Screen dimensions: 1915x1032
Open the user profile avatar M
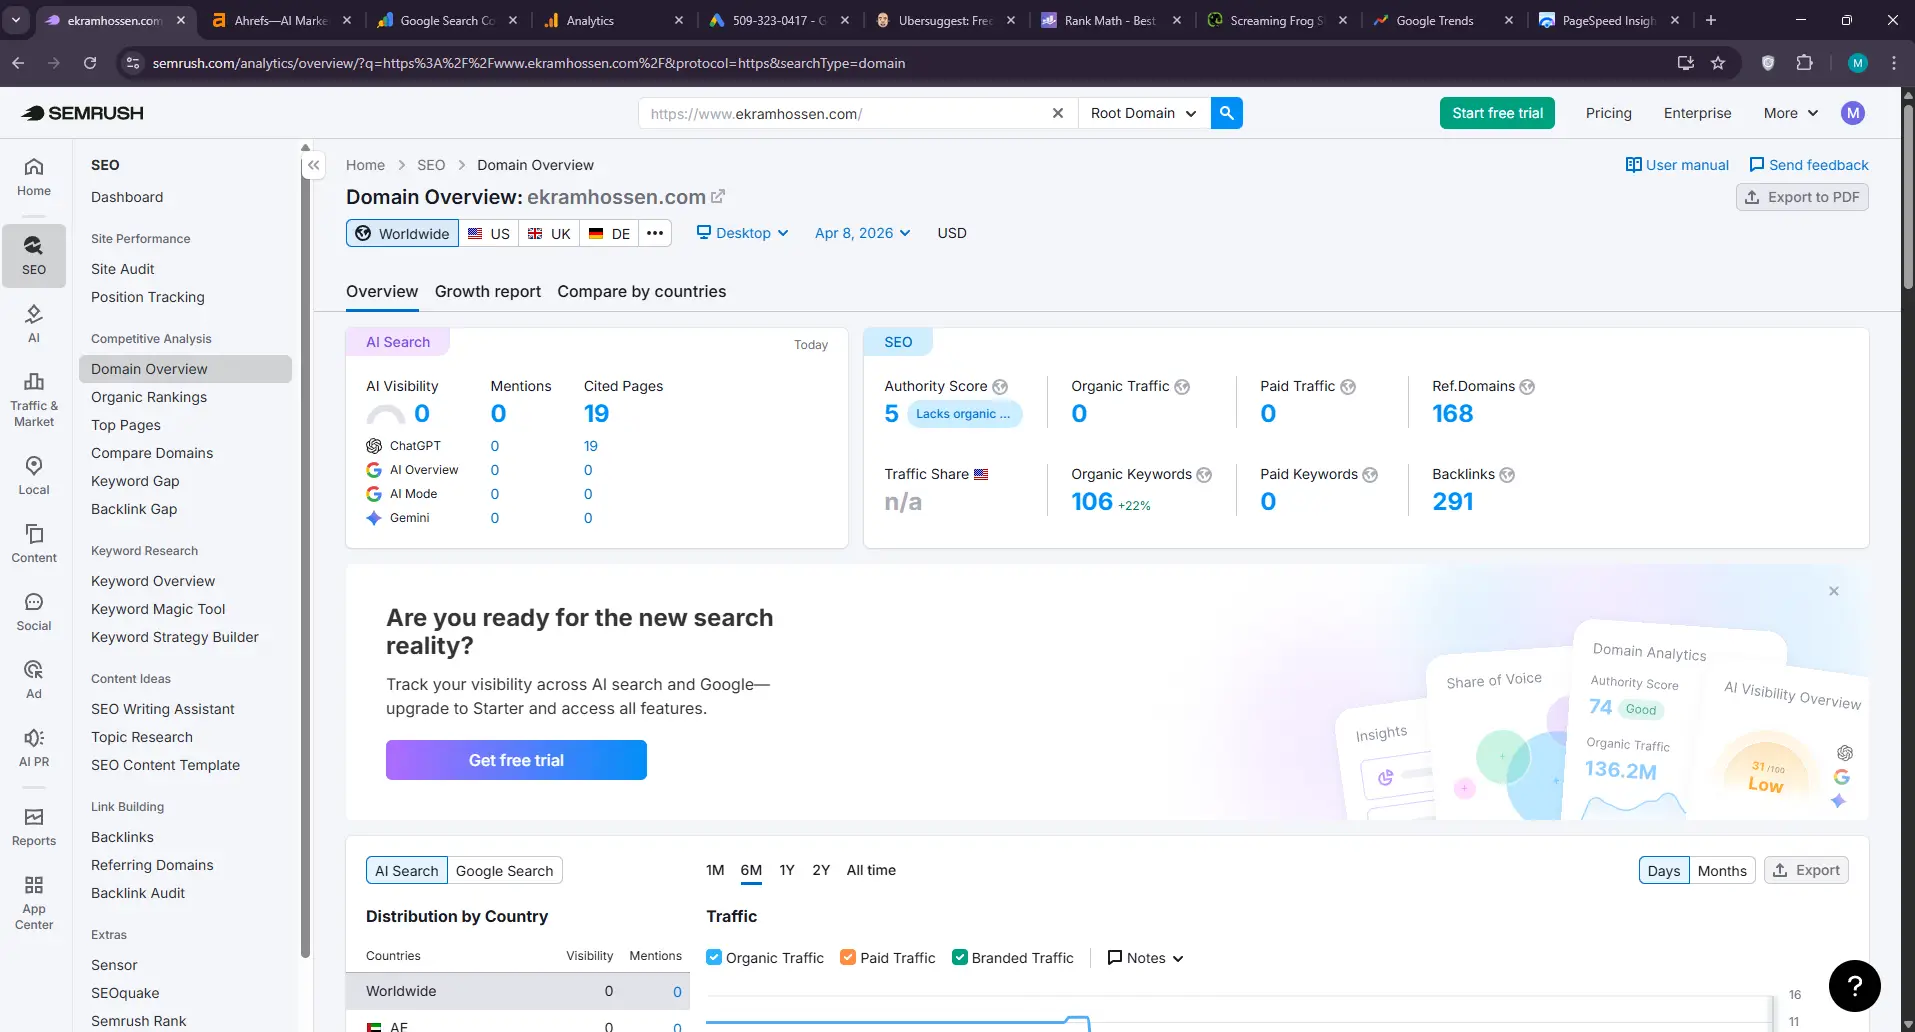1853,113
